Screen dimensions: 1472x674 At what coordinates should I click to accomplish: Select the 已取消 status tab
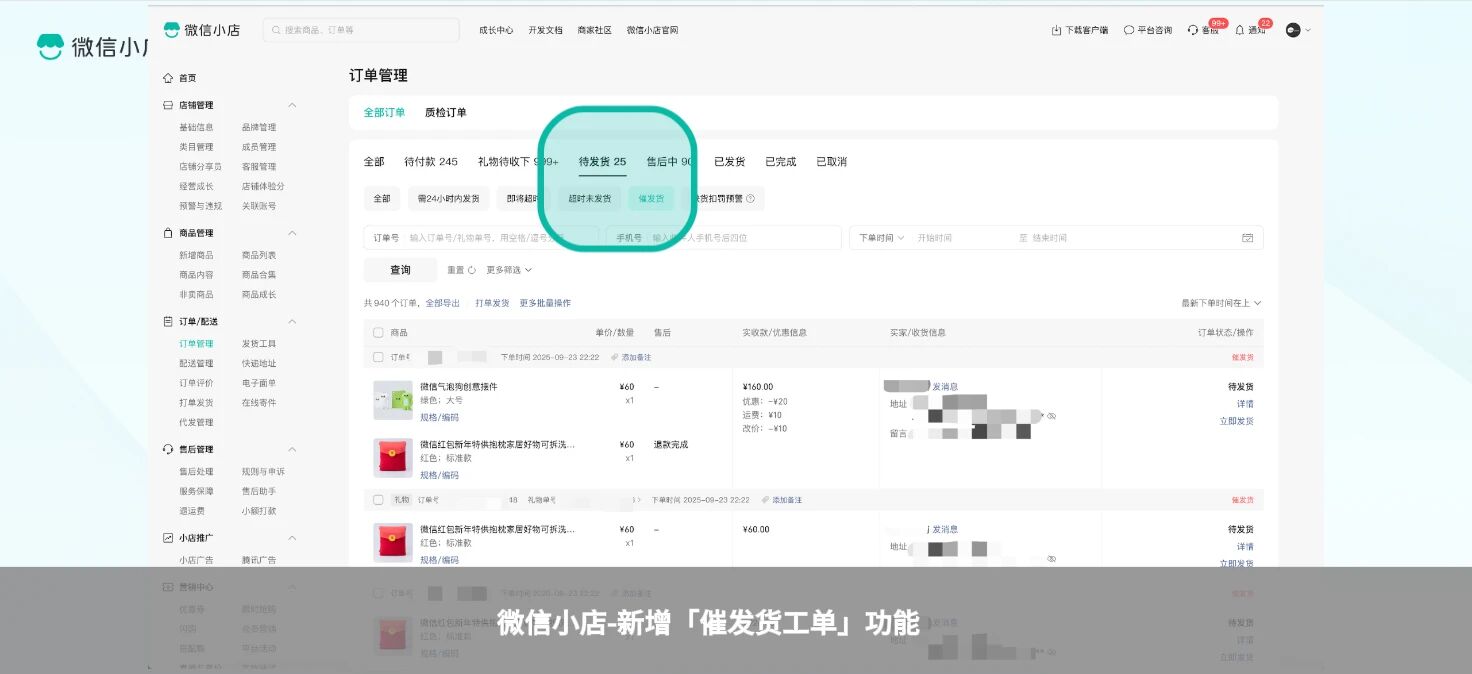click(x=832, y=162)
